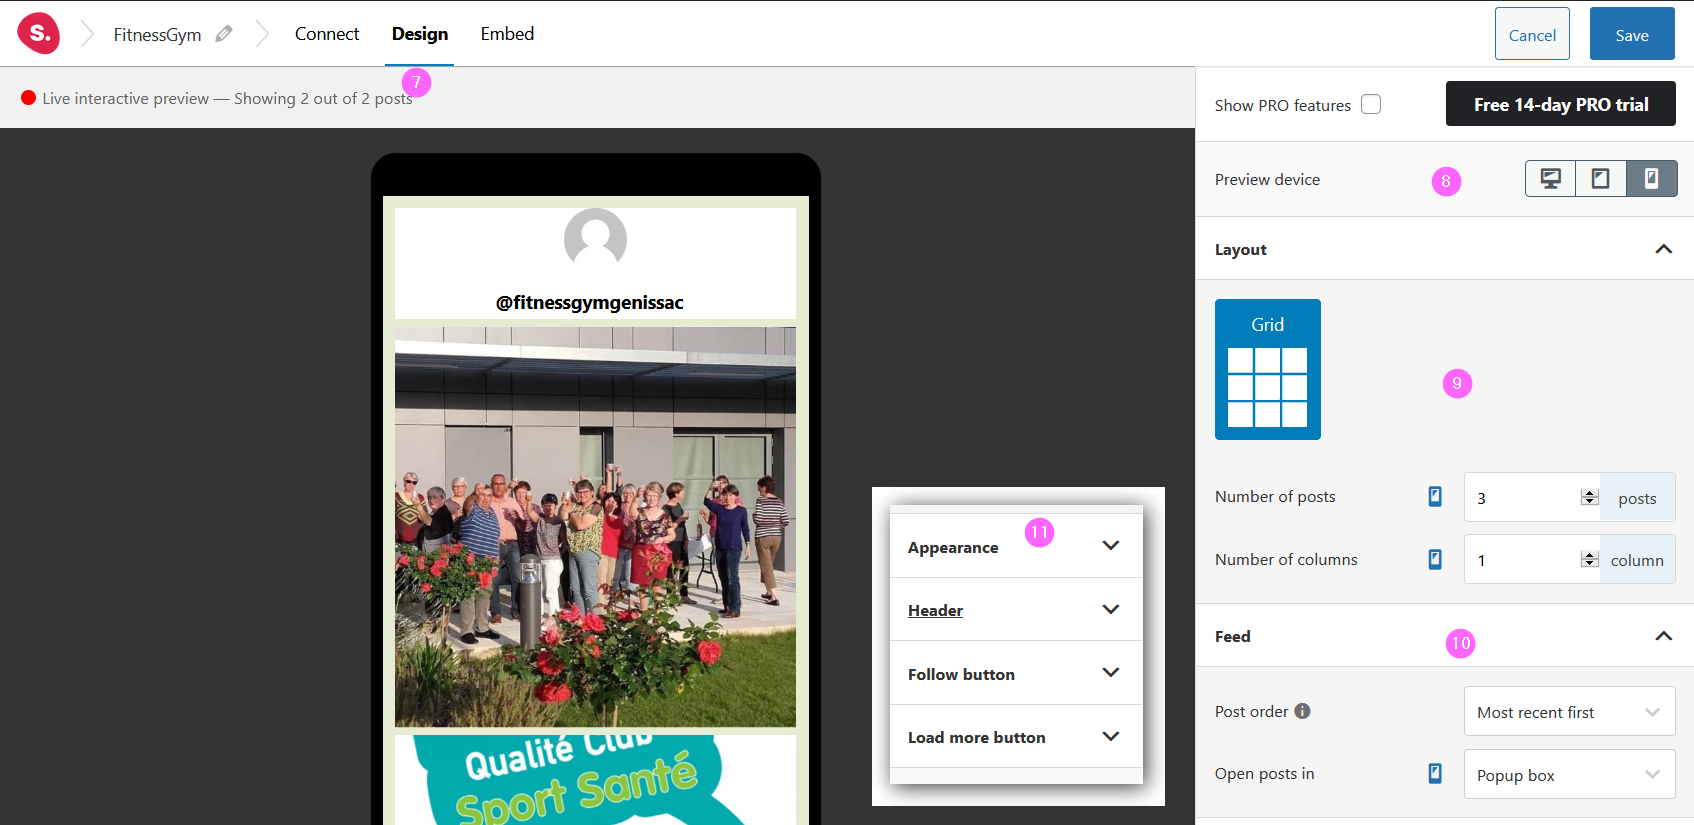Click the profile avatar in preview

pyautogui.click(x=595, y=239)
